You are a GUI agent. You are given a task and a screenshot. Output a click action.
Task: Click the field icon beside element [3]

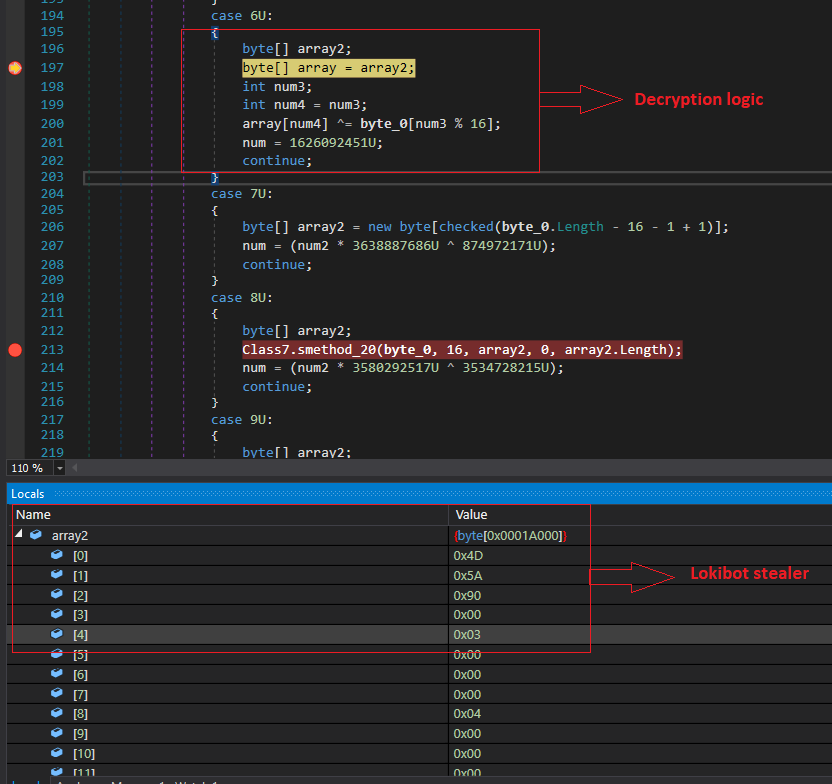click(57, 614)
